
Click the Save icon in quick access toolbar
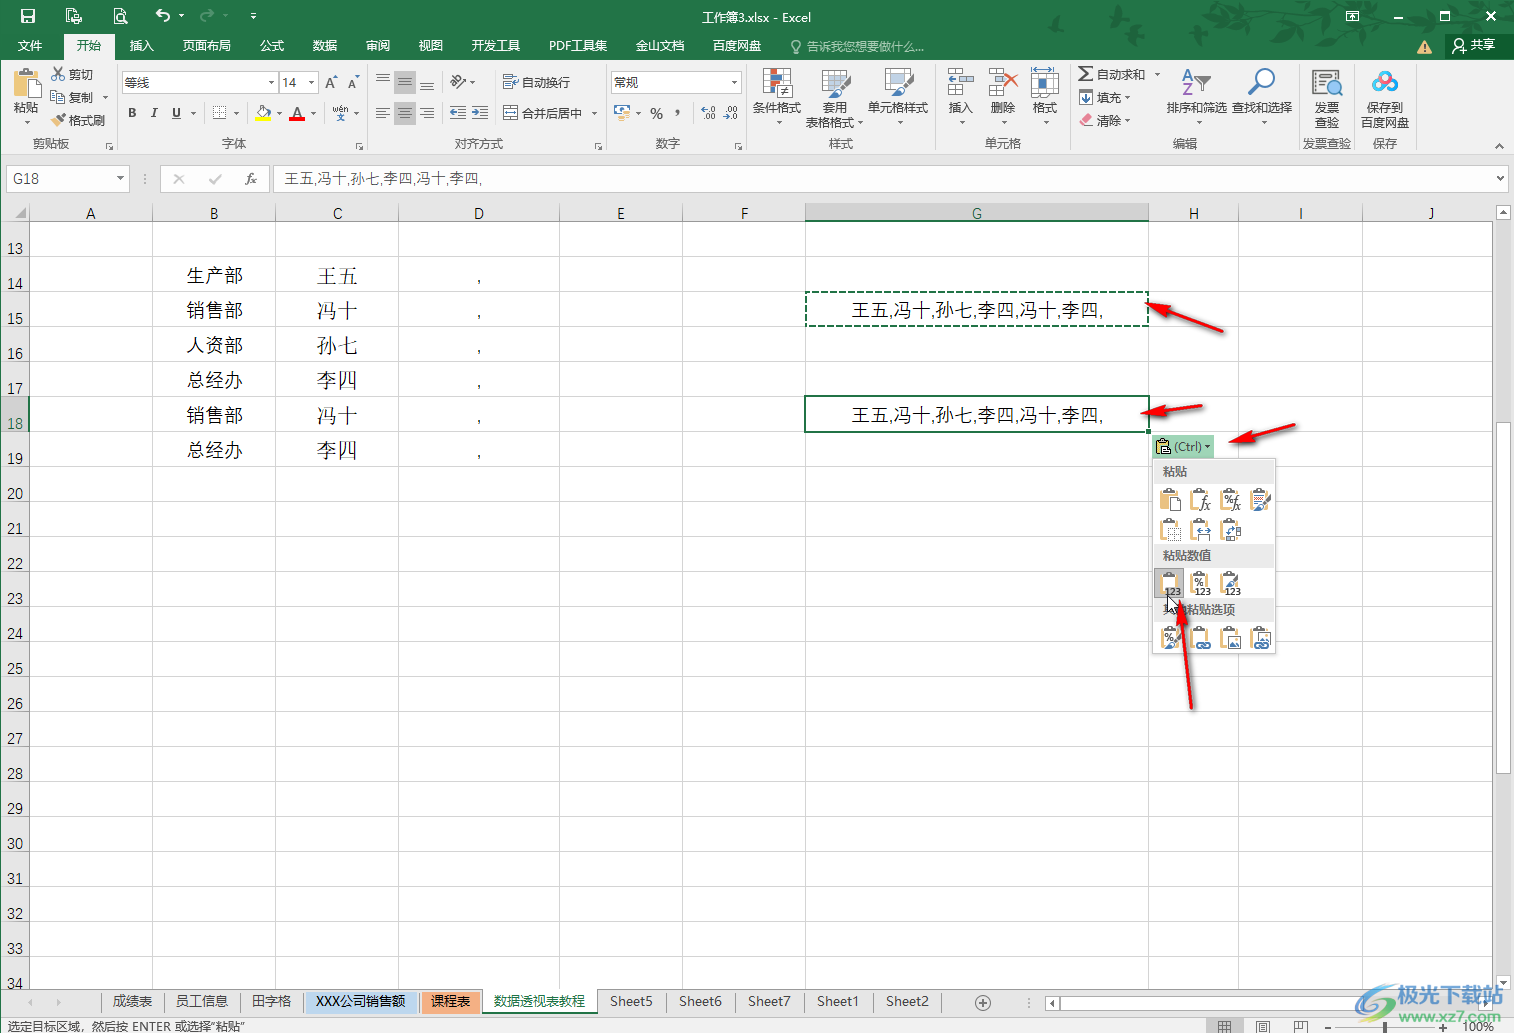tap(28, 16)
